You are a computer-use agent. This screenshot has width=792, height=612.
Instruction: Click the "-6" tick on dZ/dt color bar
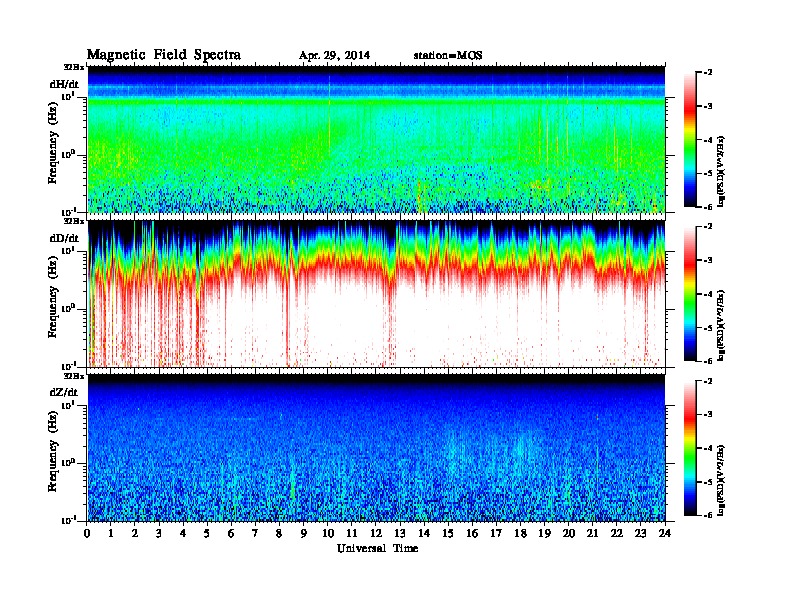tap(708, 515)
